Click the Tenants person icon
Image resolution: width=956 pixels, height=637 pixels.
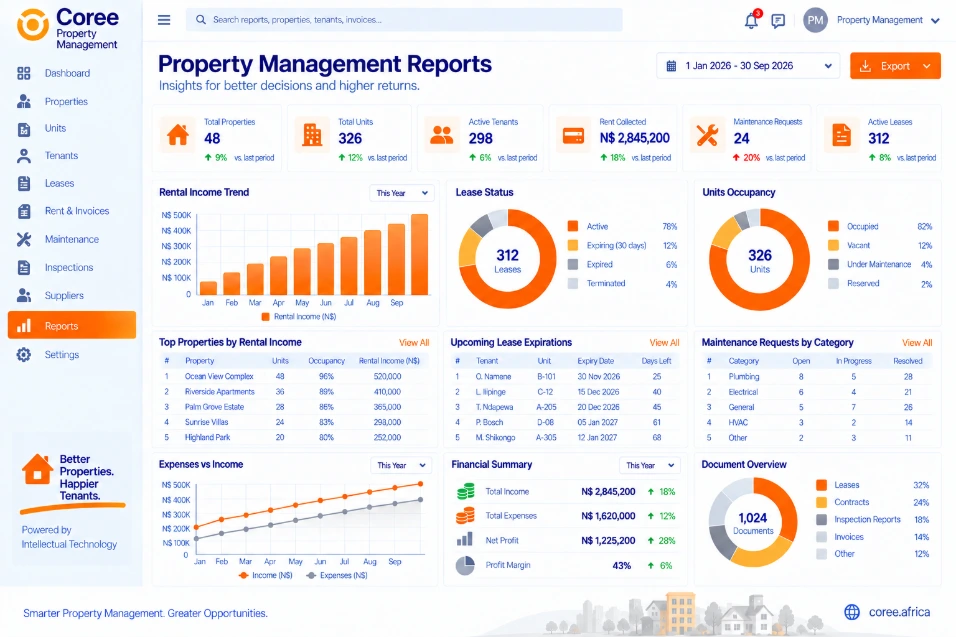point(24,156)
